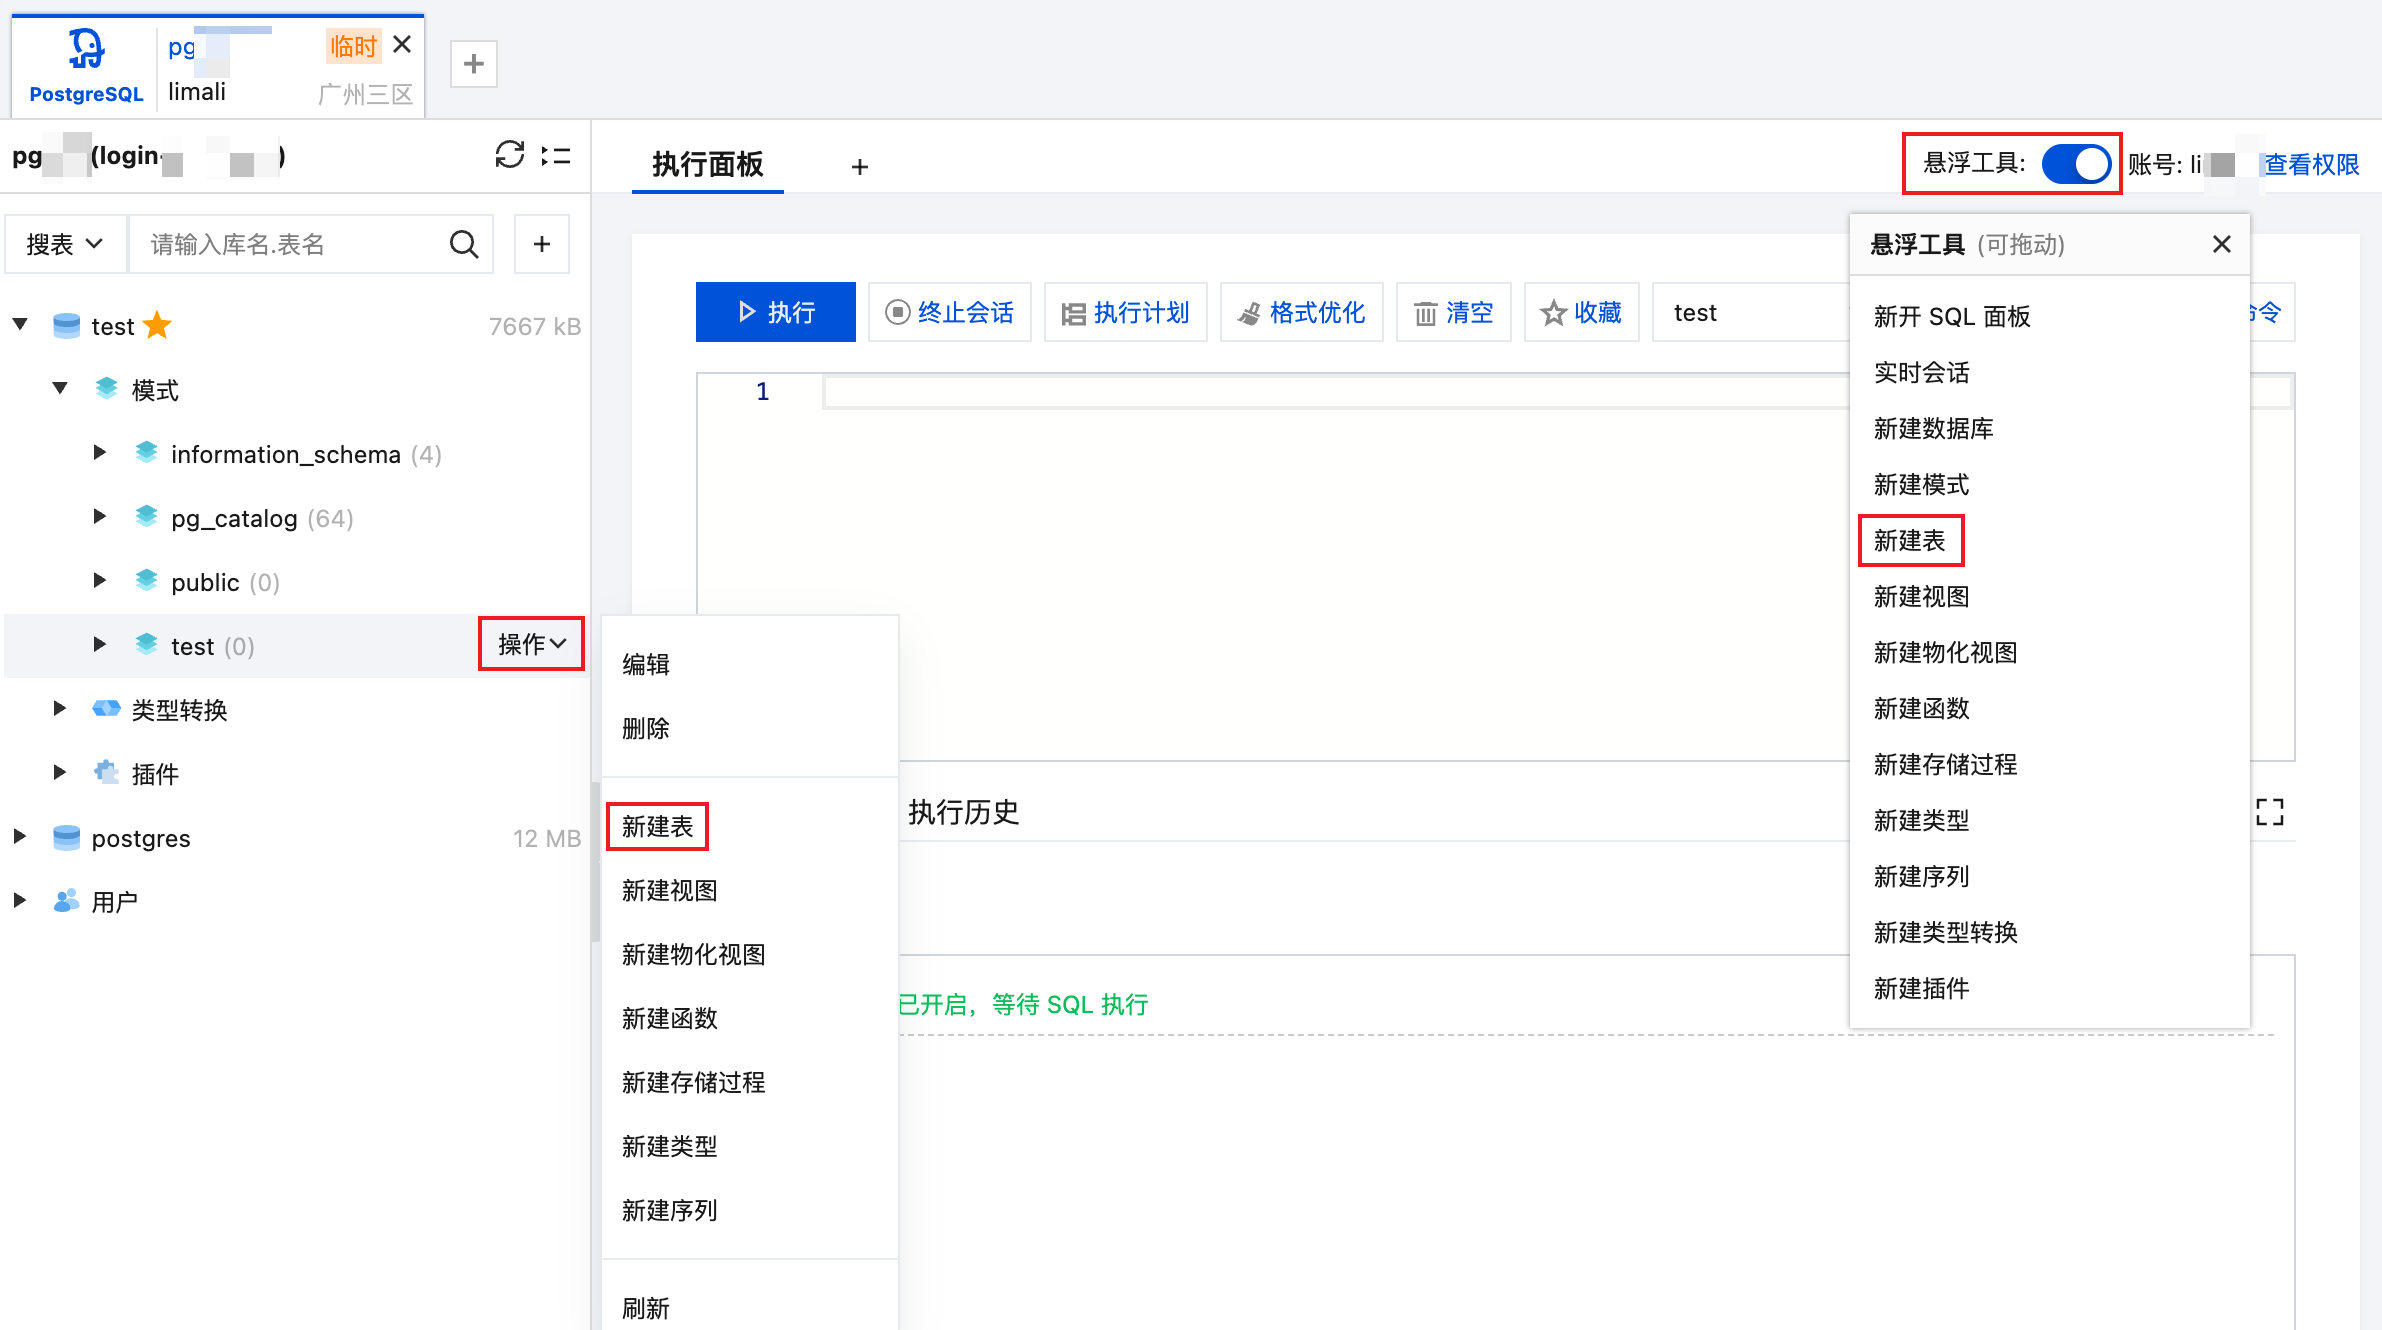2382x1330 pixels.
Task: Click the collapse tree list icon
Action: 556,156
